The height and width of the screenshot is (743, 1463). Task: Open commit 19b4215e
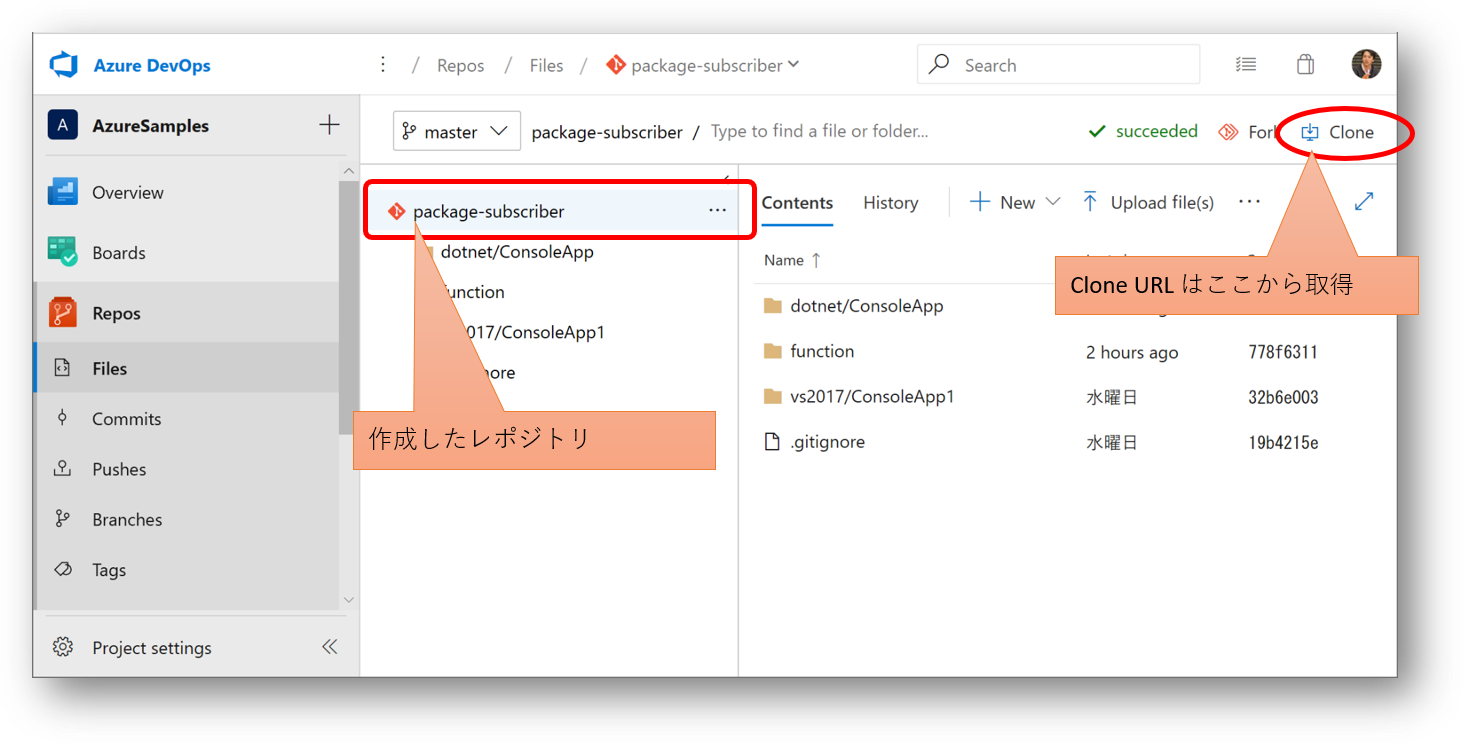click(x=1283, y=442)
